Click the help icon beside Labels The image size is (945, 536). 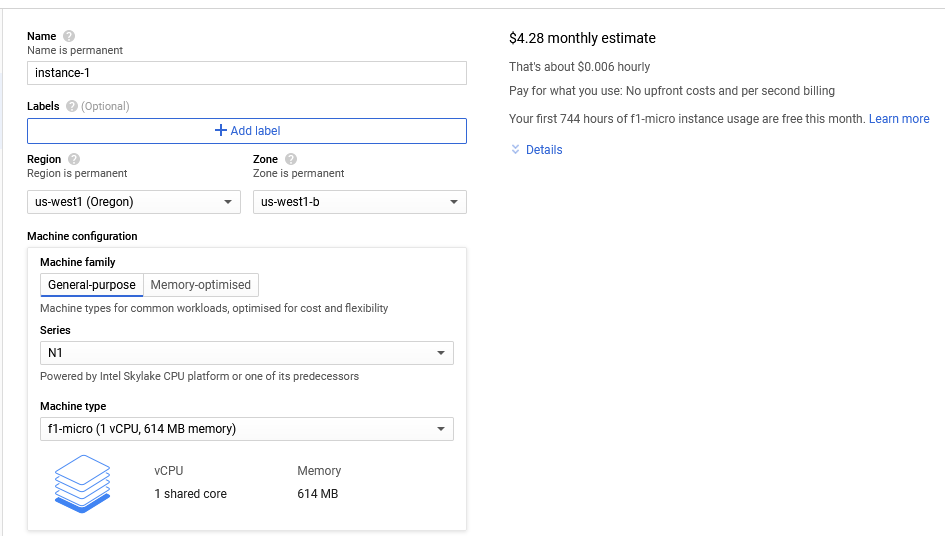(72, 106)
